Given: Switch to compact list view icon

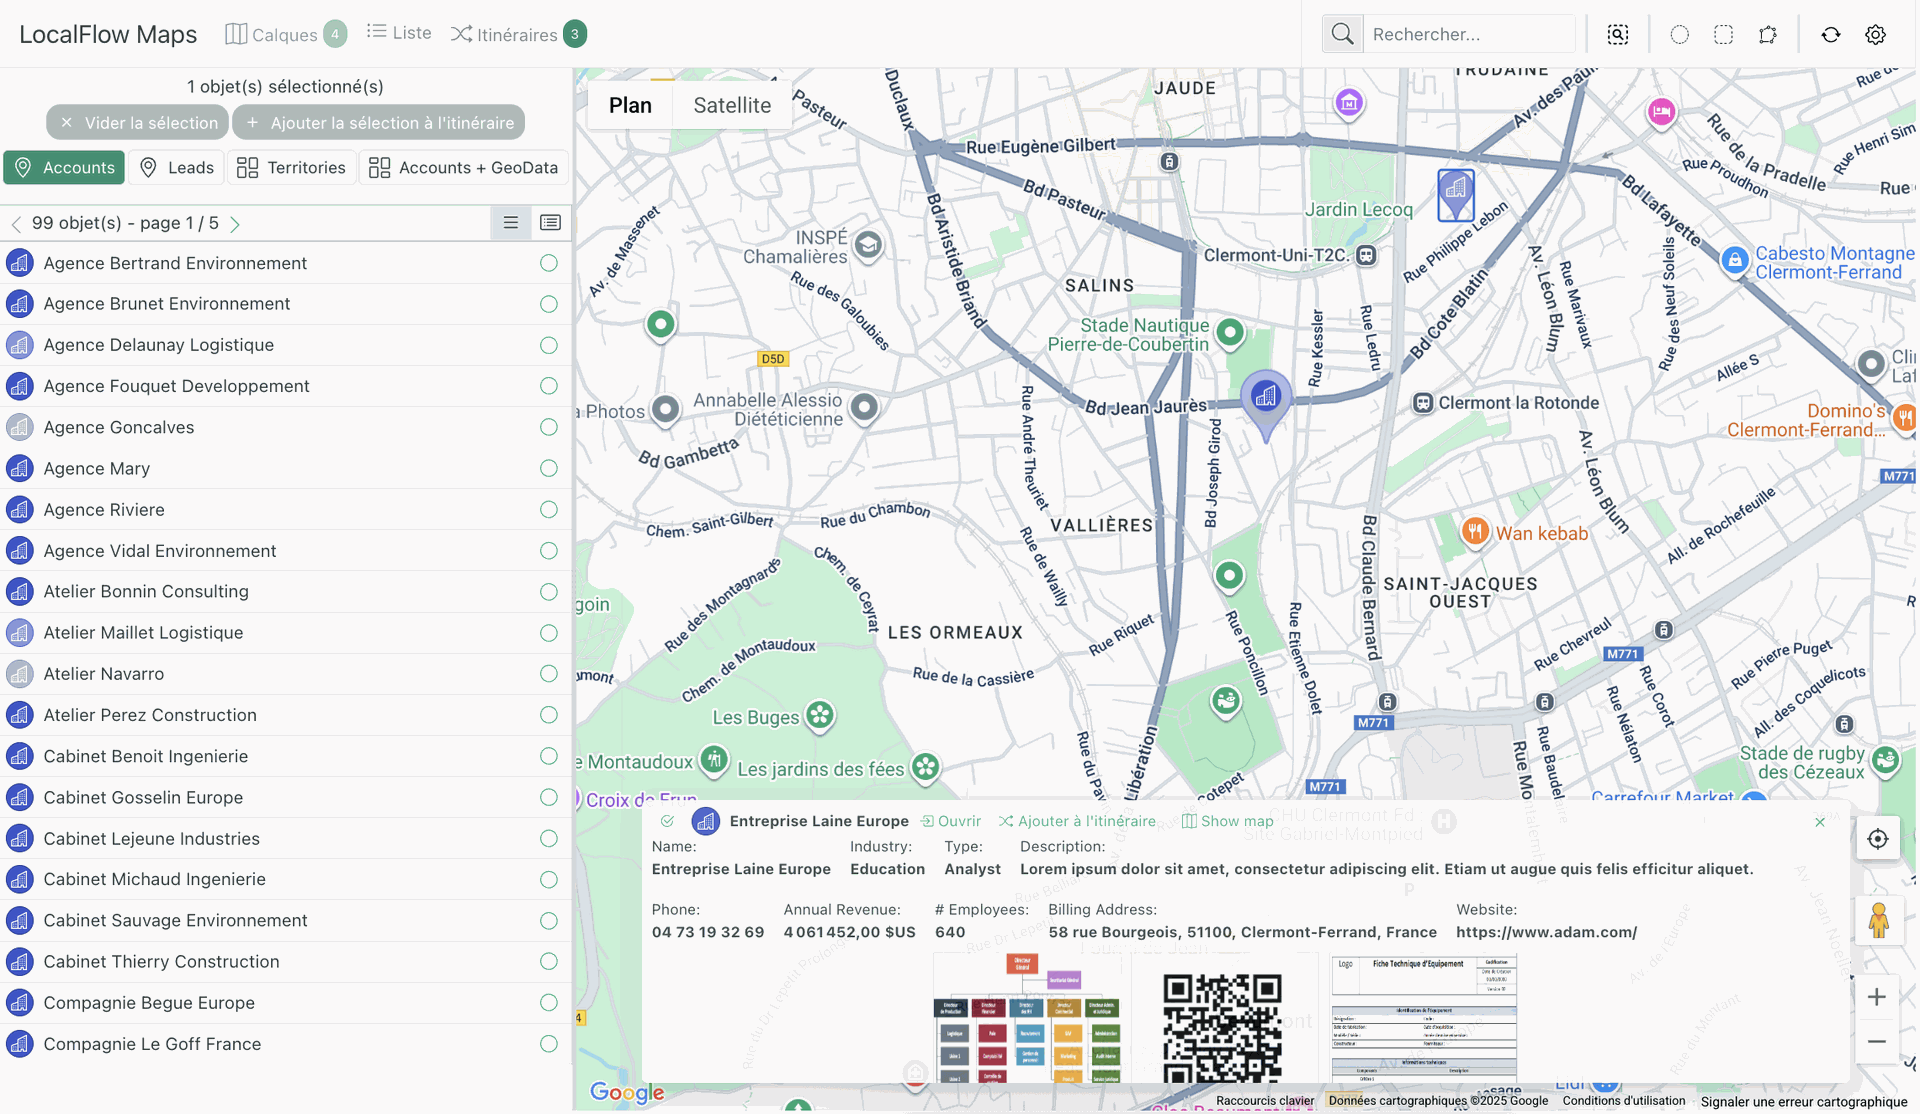Looking at the screenshot, I should click(x=510, y=223).
